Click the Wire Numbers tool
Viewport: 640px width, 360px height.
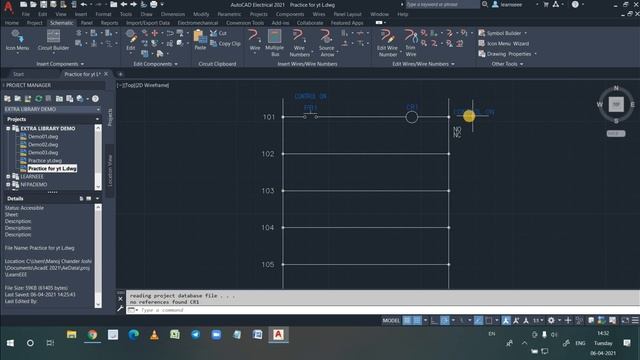coord(299,42)
